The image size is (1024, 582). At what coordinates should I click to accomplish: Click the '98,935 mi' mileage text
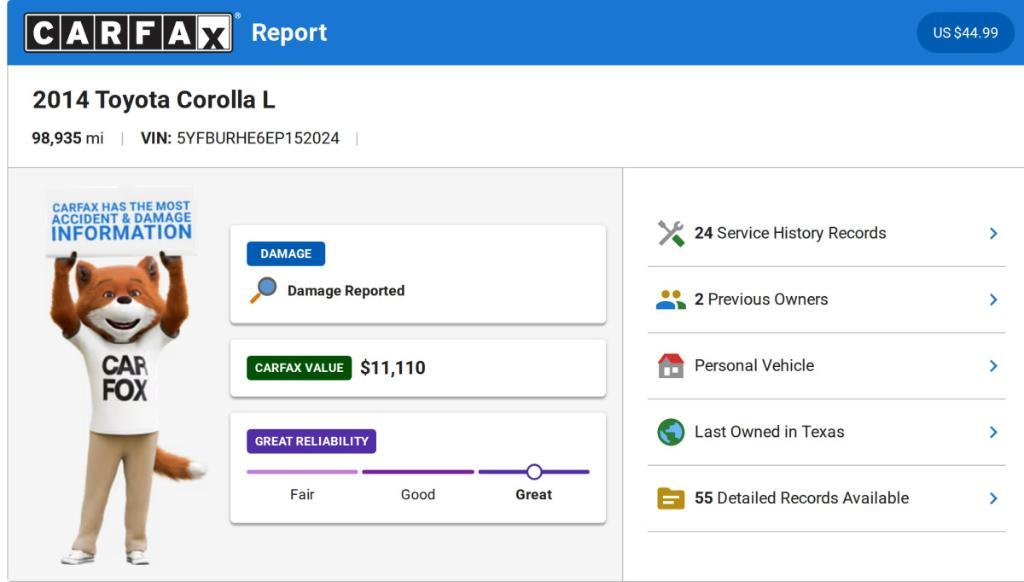point(68,138)
